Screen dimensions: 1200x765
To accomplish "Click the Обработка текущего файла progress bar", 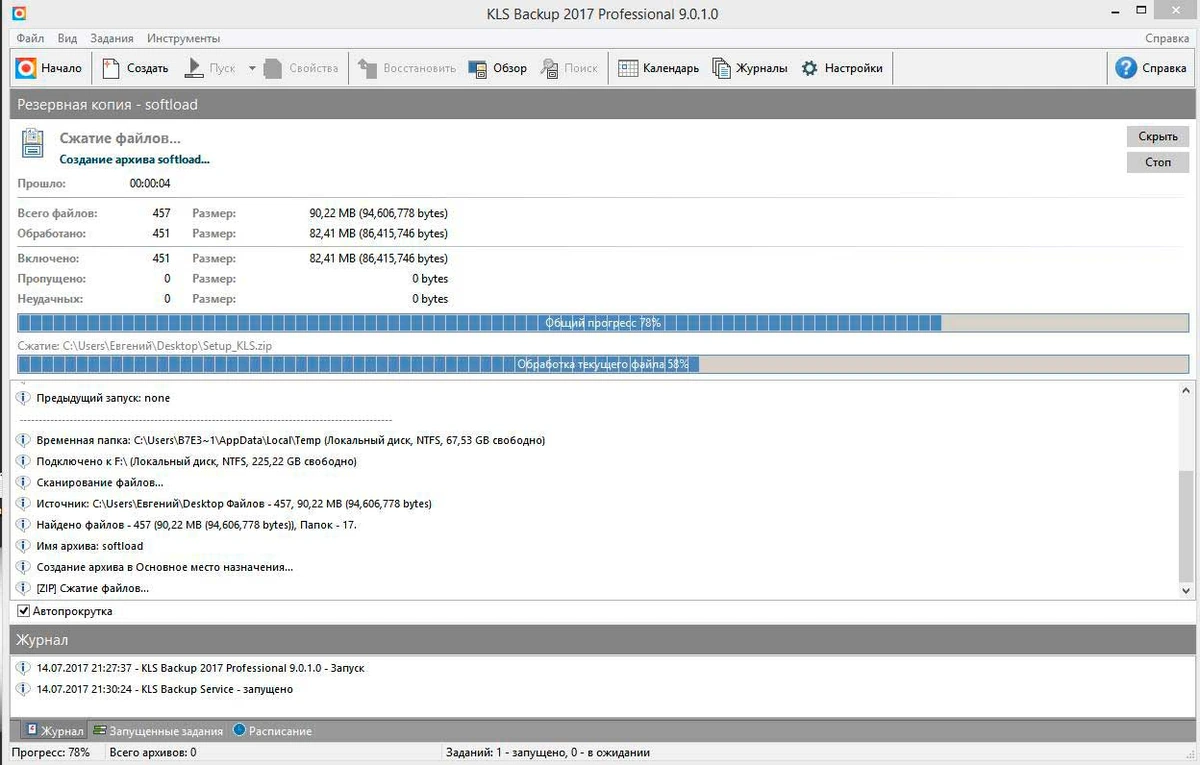I will click(603, 364).
